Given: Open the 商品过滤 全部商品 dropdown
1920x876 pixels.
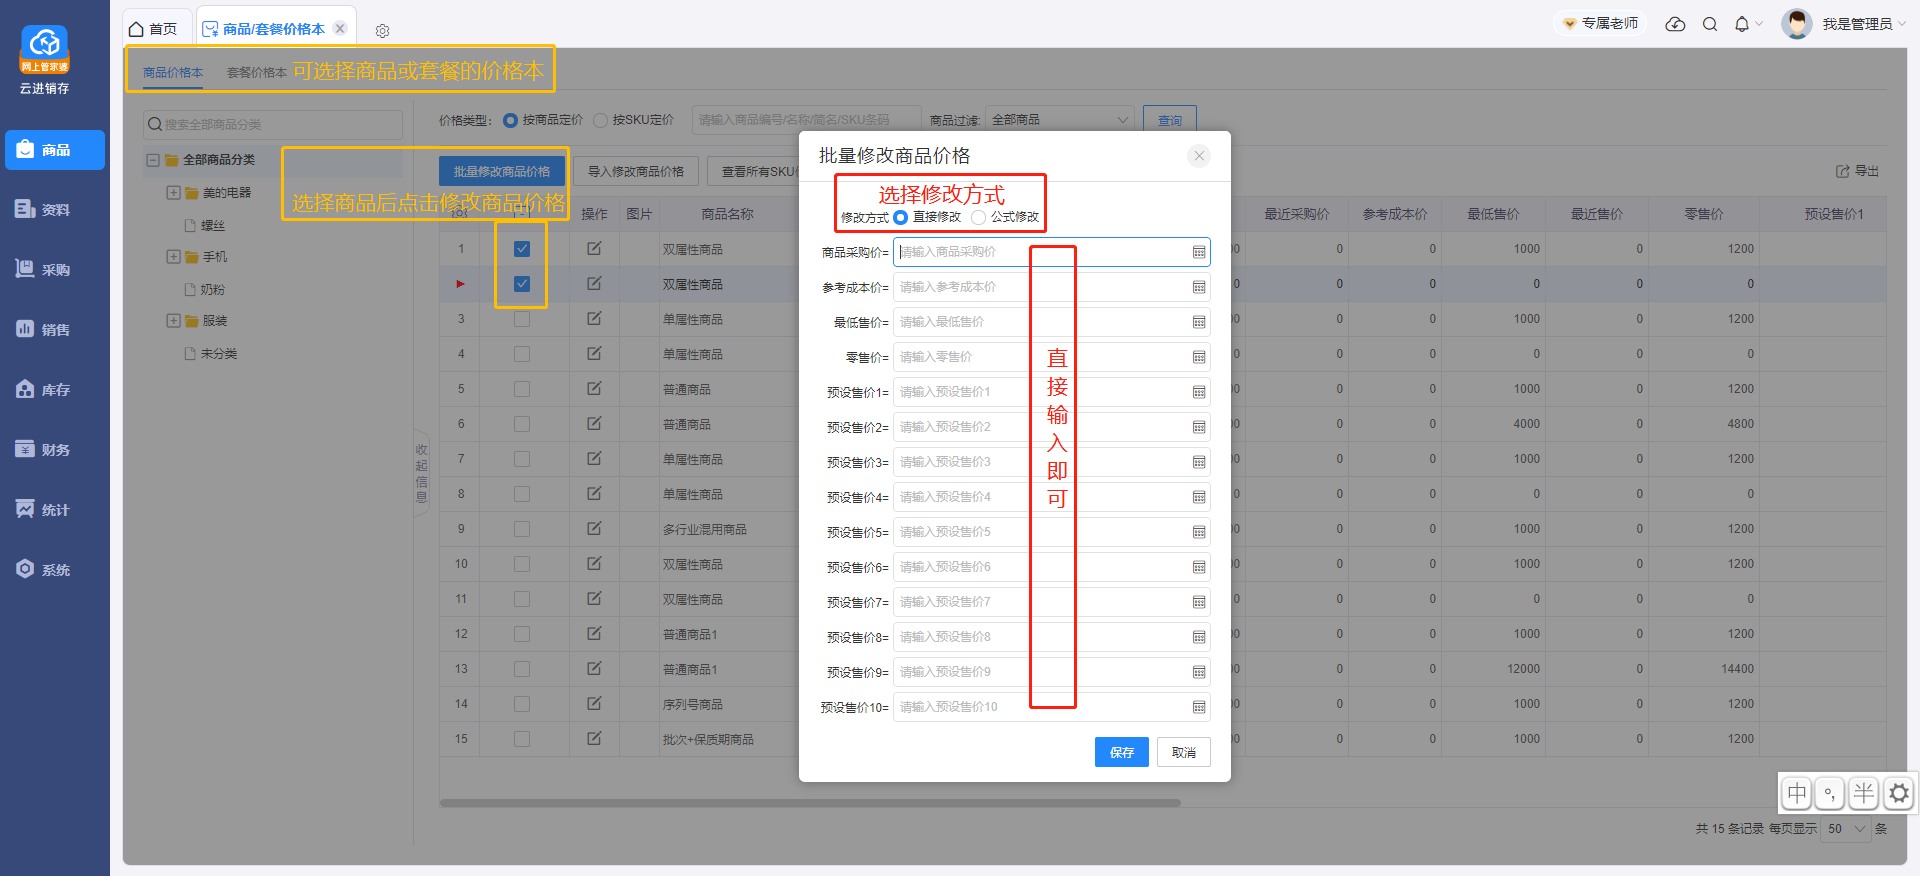Looking at the screenshot, I should tap(1060, 120).
